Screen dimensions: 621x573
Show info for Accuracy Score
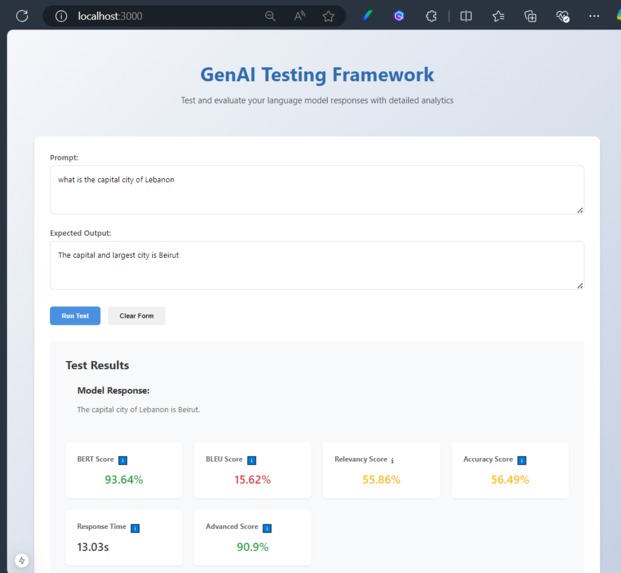(x=522, y=460)
